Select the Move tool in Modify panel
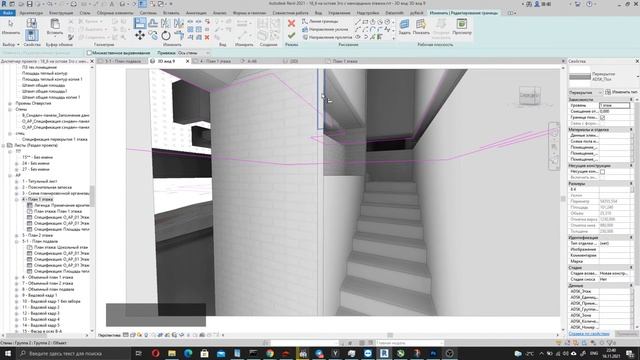This screenshot has width=640, height=360. click(140, 36)
